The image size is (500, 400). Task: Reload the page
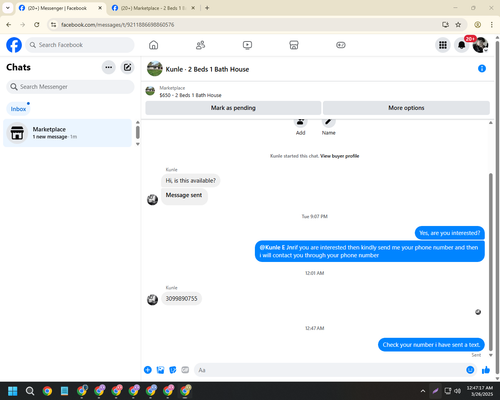tap(37, 25)
